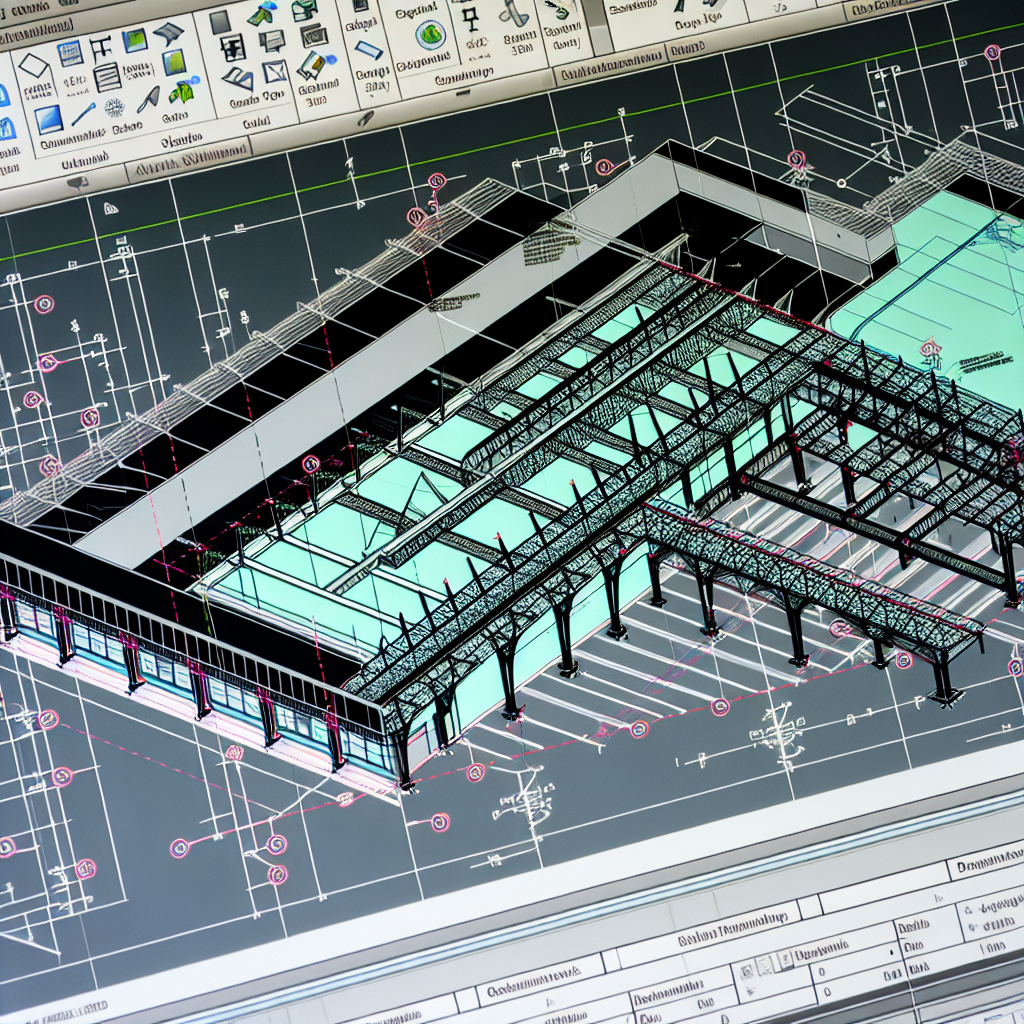The width and height of the screenshot is (1024, 1024).
Task: Select the blue diagonal pen tool icon
Action: tap(84, 114)
